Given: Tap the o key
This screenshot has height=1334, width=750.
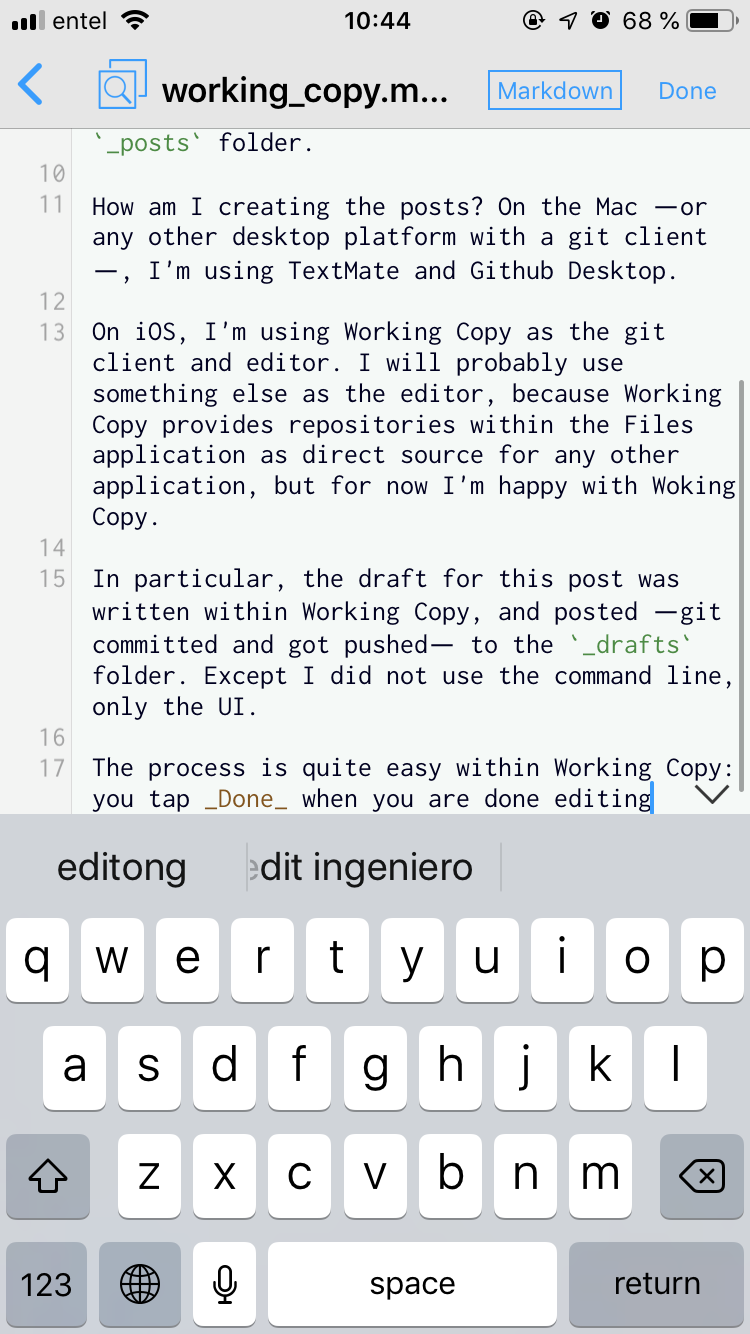Looking at the screenshot, I should tap(637, 961).
